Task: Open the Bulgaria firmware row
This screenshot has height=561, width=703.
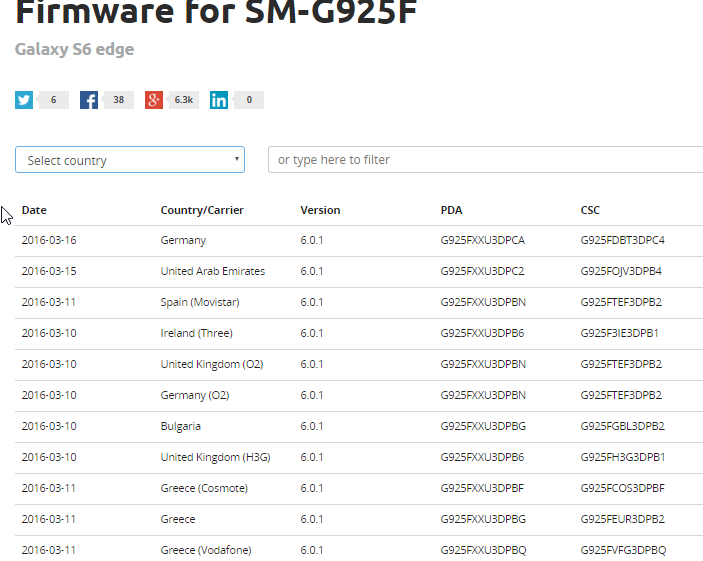Action: [x=359, y=426]
